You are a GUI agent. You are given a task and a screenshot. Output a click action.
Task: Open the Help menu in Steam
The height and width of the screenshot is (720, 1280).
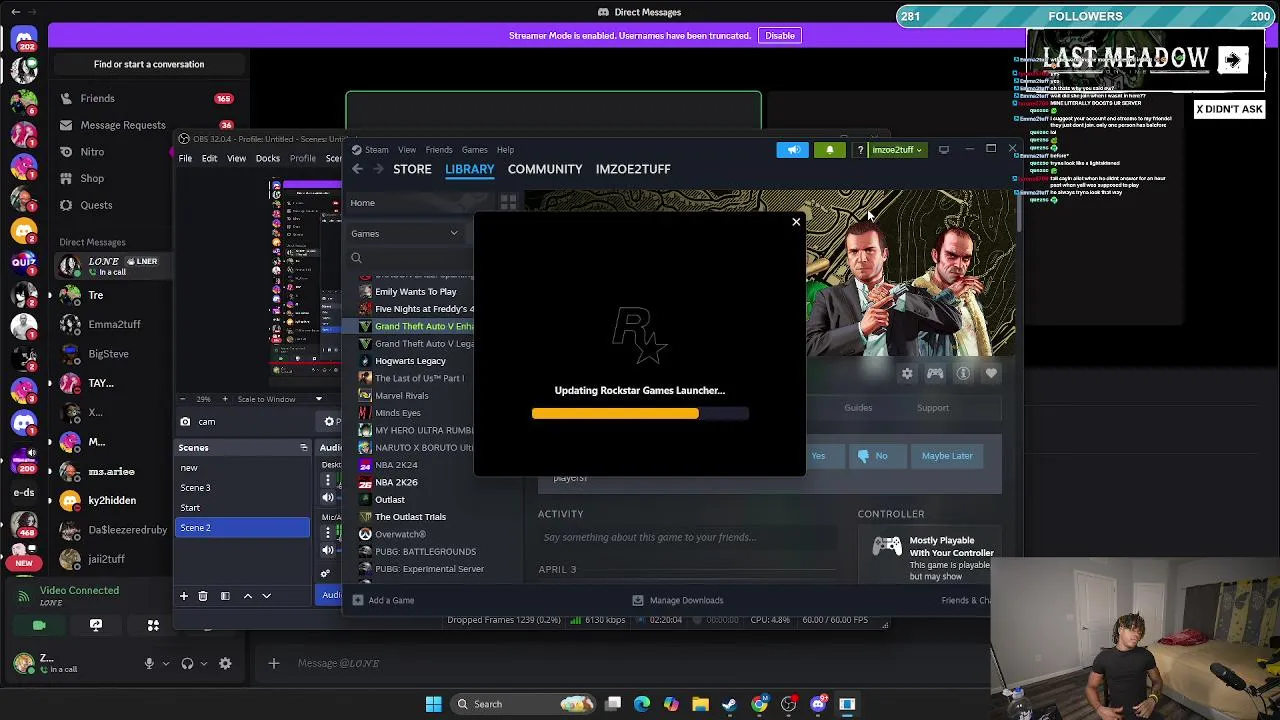505,150
